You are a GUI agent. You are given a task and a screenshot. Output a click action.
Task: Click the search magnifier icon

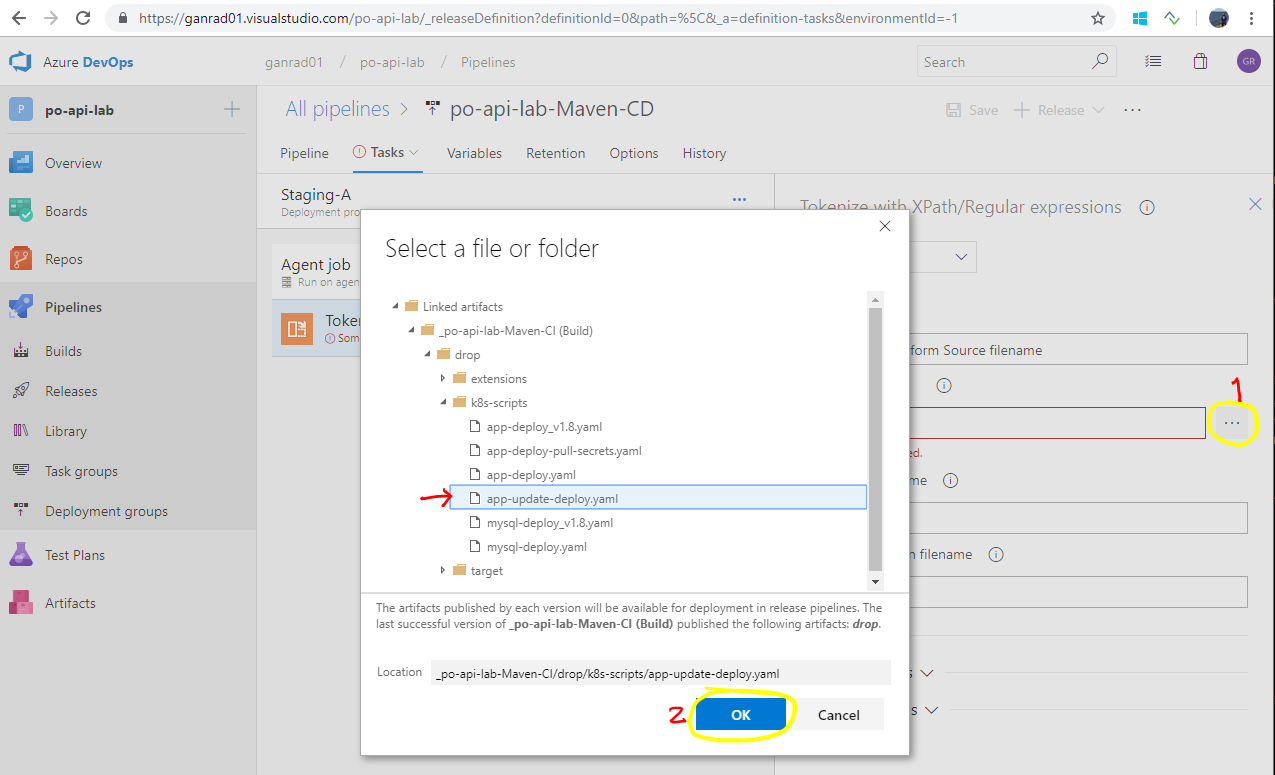pos(1100,62)
